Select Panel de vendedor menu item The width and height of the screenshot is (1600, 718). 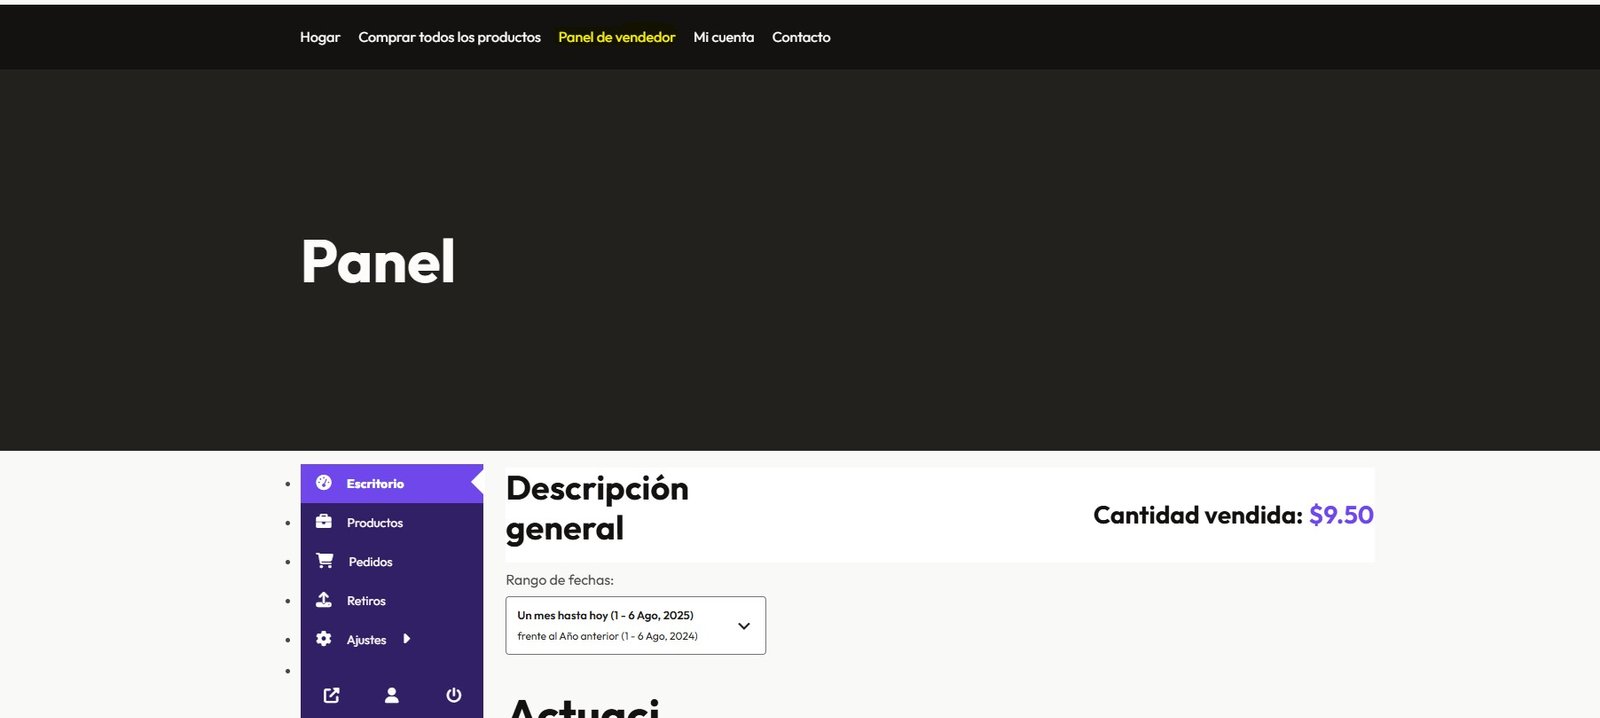point(616,37)
